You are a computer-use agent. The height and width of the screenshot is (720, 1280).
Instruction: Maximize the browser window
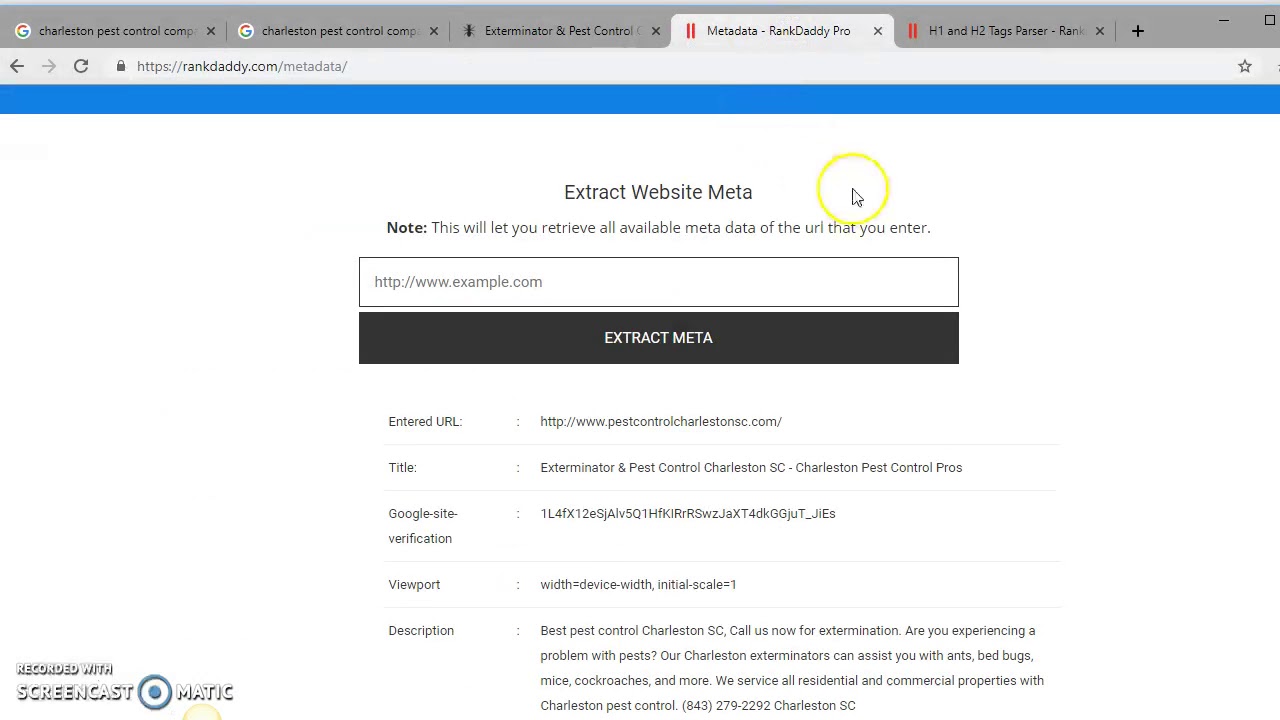[1270, 20]
